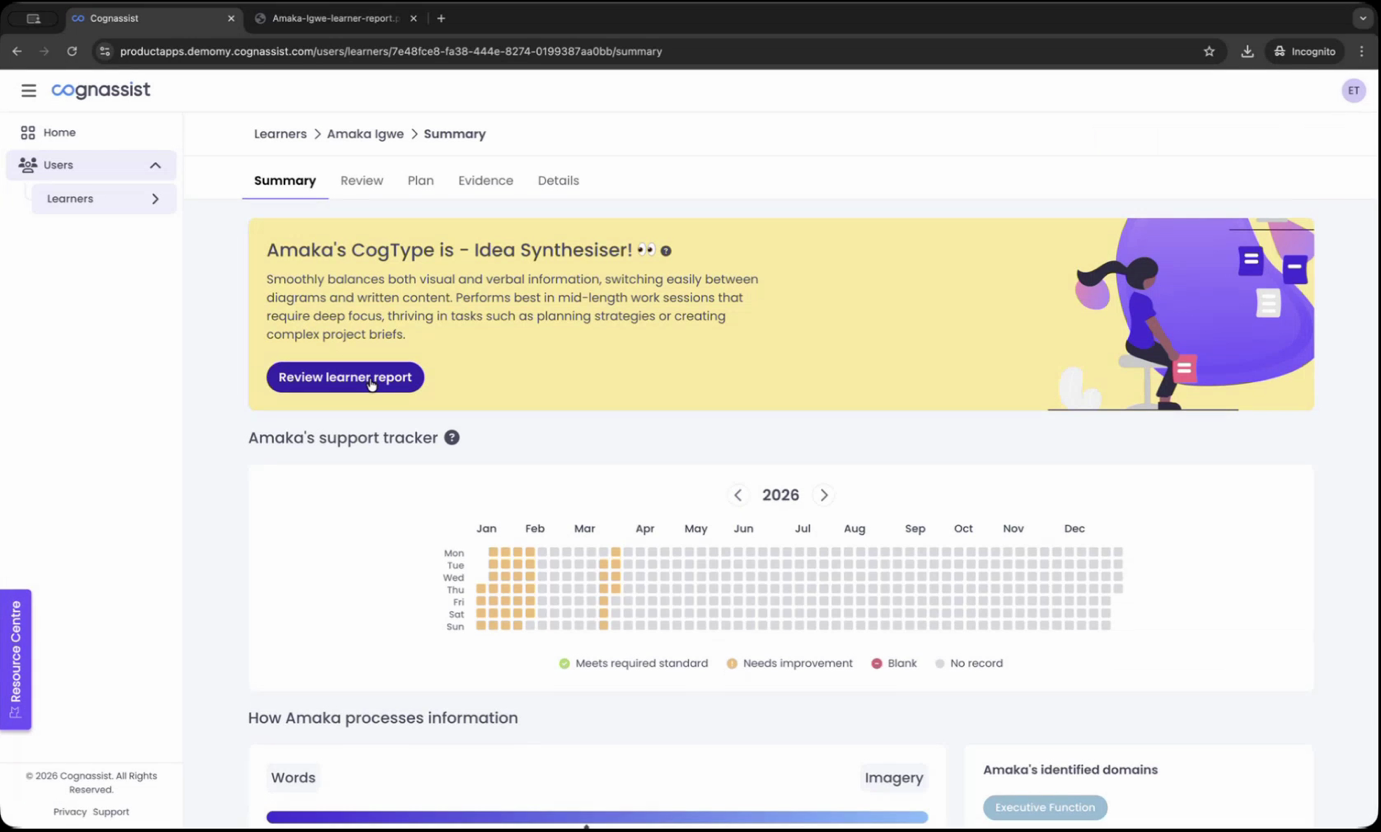Viewport: 1381px width, 832px height.
Task: Expand the Learners submenu
Action: [155, 199]
